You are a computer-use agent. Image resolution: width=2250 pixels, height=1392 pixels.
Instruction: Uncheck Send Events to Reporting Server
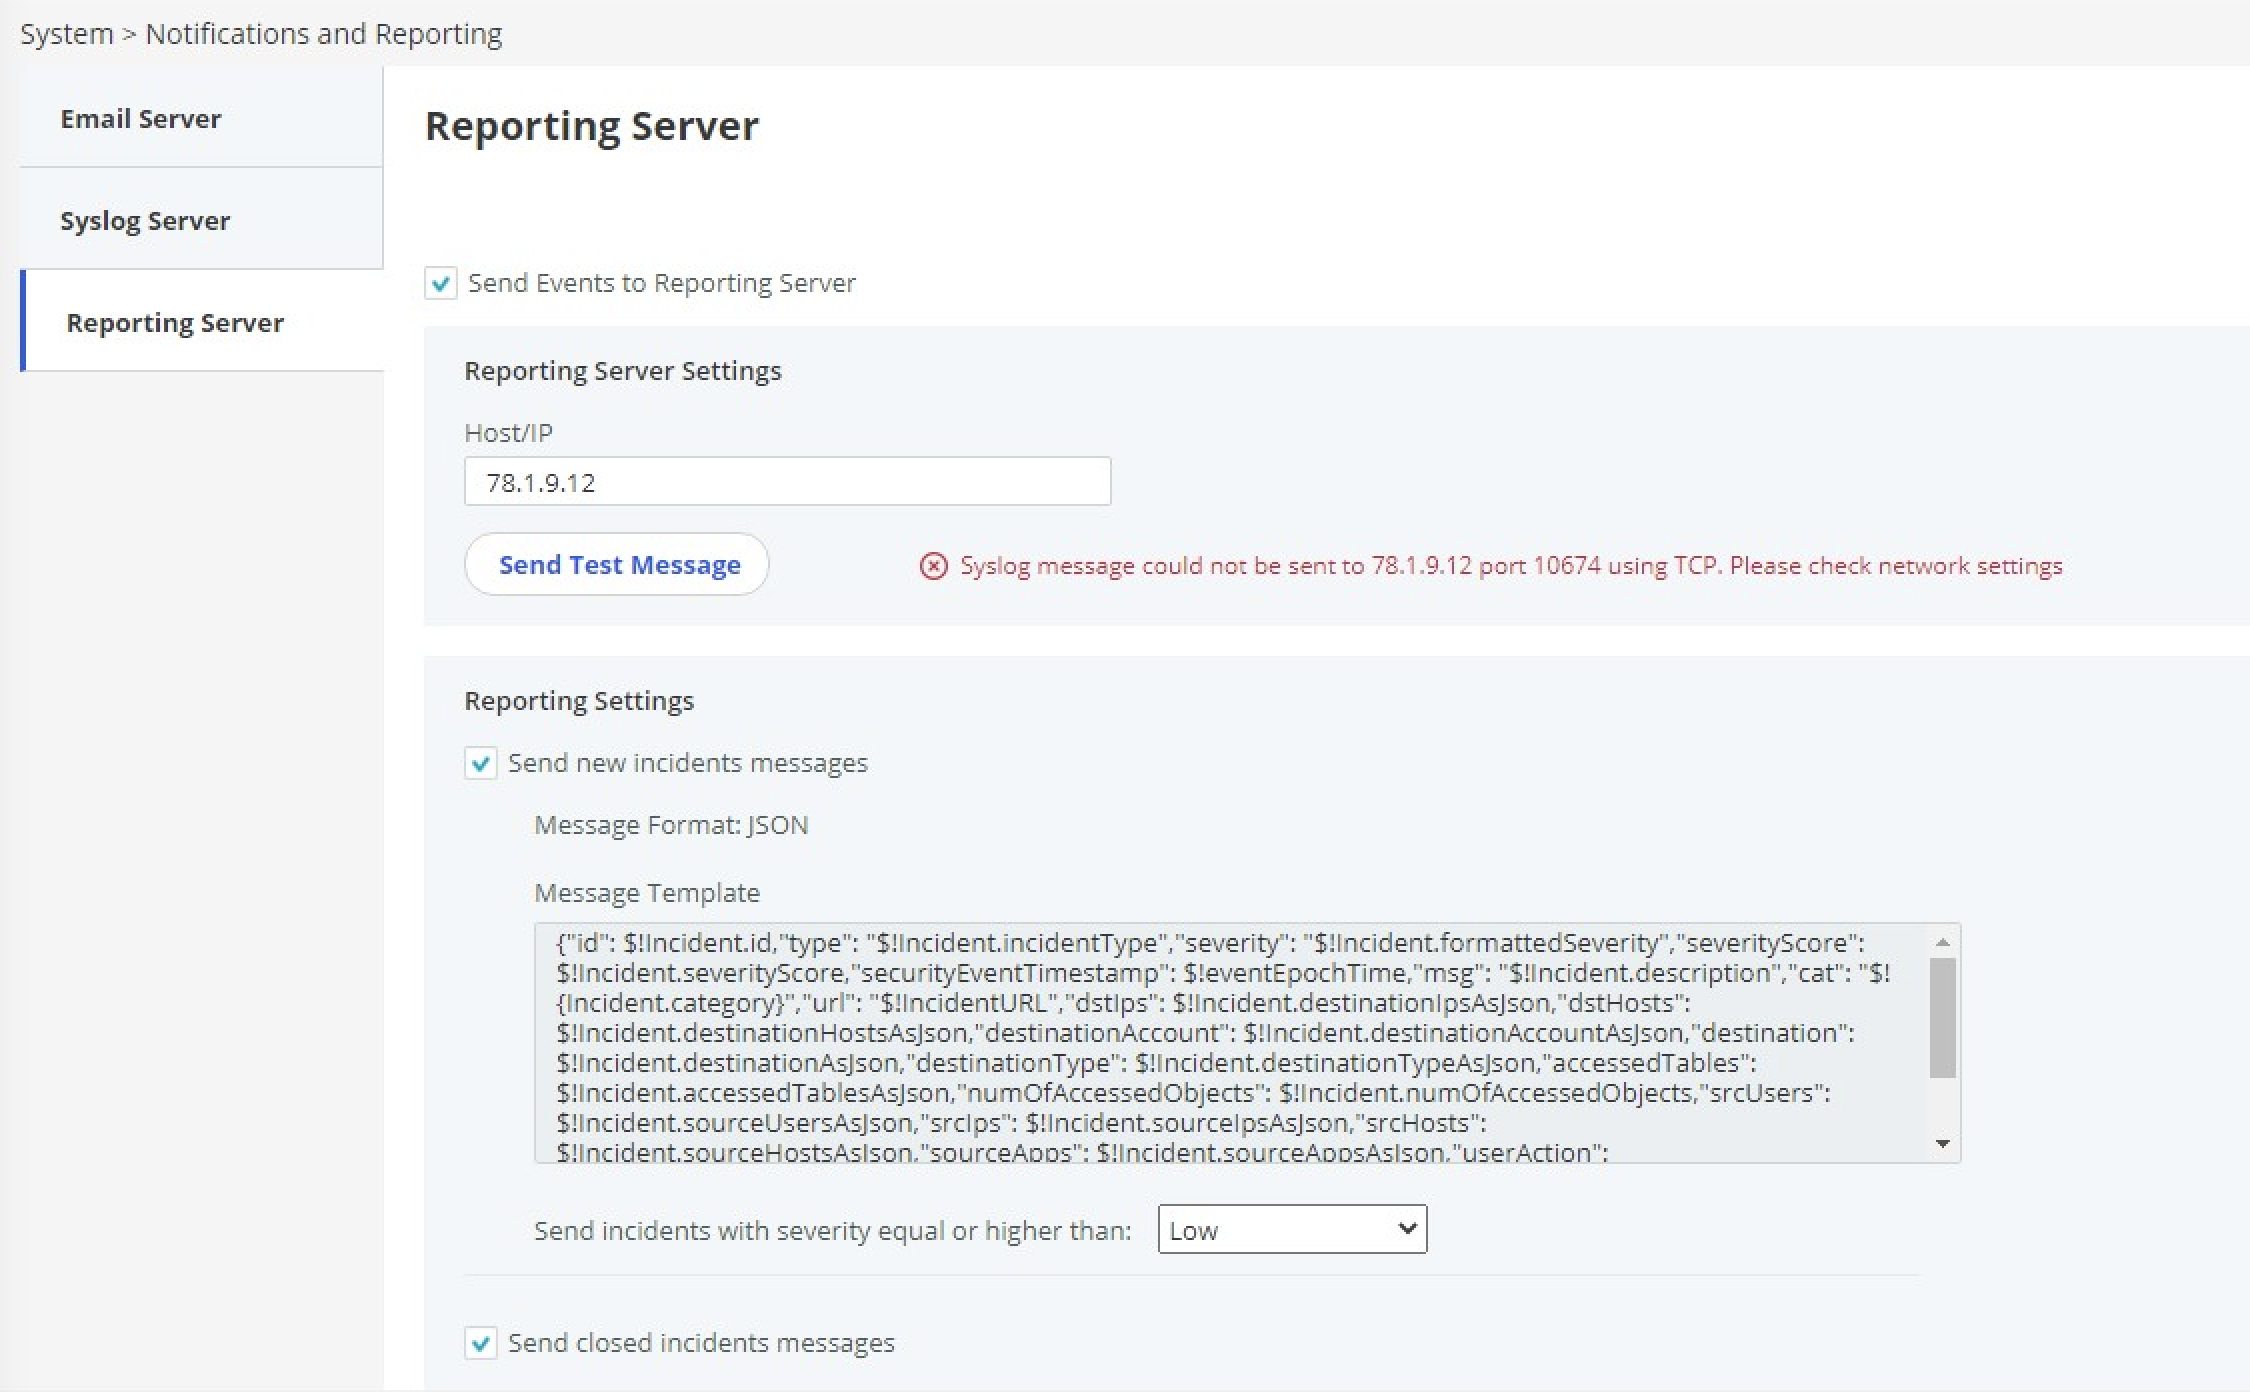tap(441, 284)
